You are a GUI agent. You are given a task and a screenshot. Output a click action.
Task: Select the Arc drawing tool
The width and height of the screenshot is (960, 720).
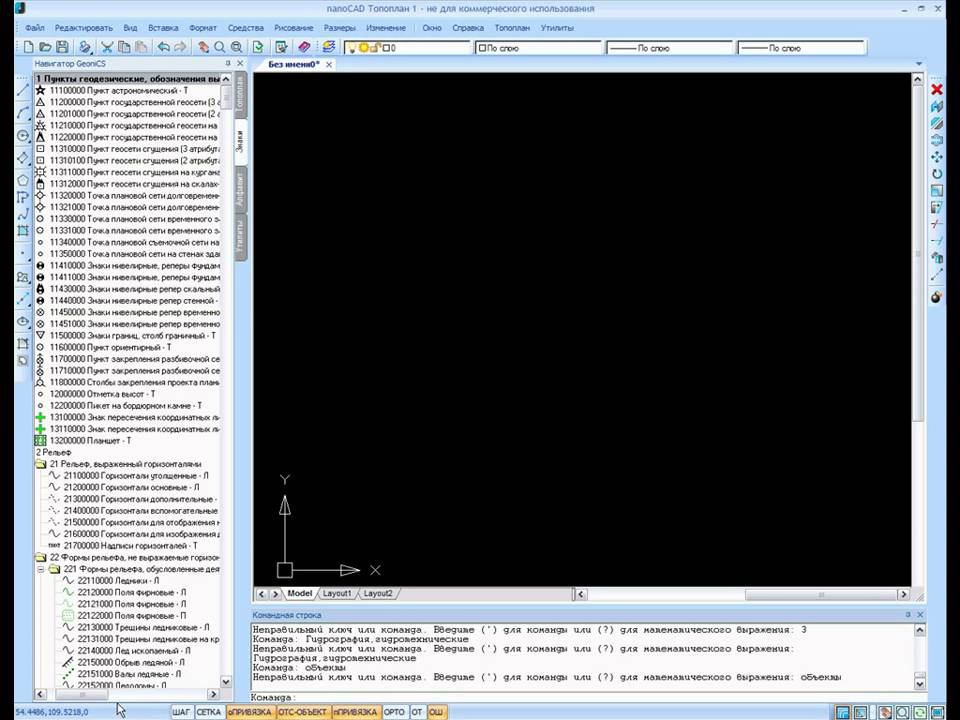point(23,113)
